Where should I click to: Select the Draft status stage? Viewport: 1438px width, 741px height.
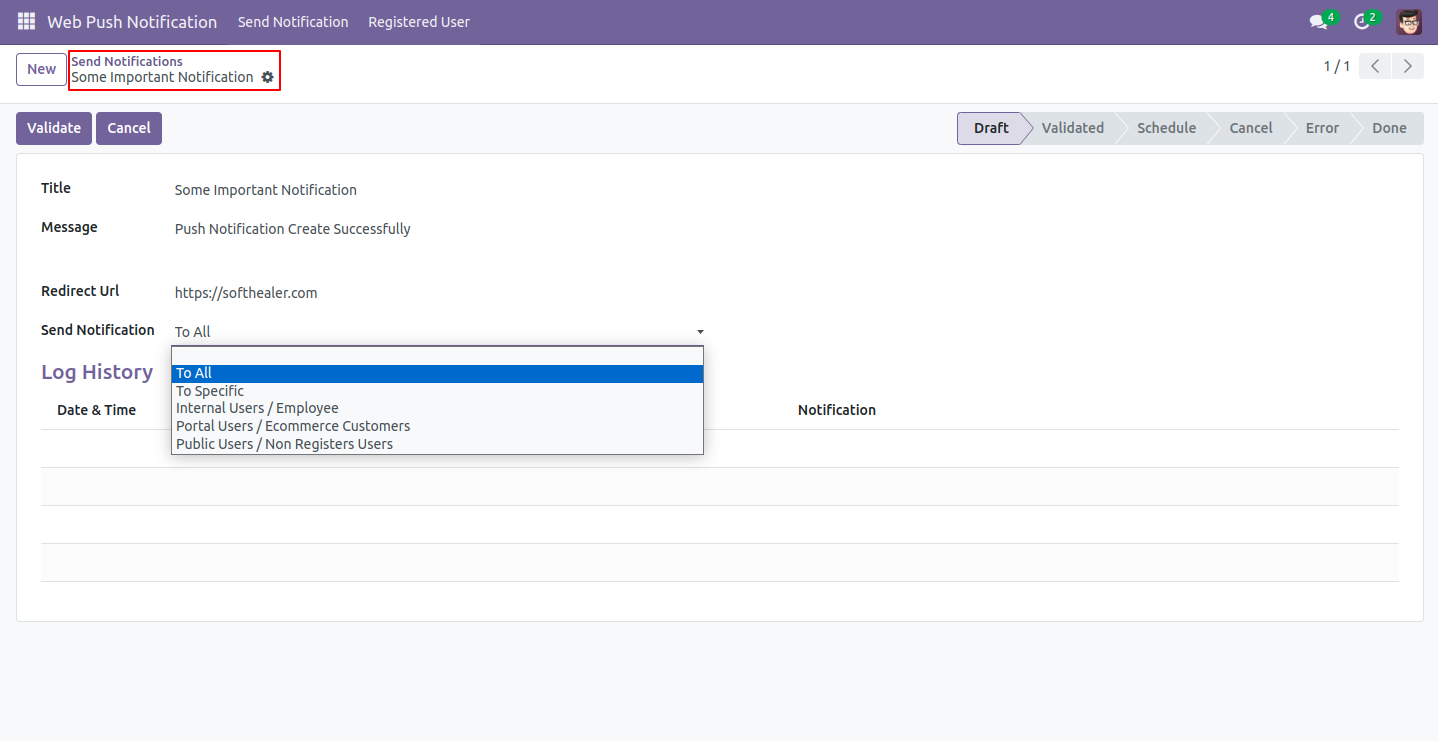coord(990,128)
